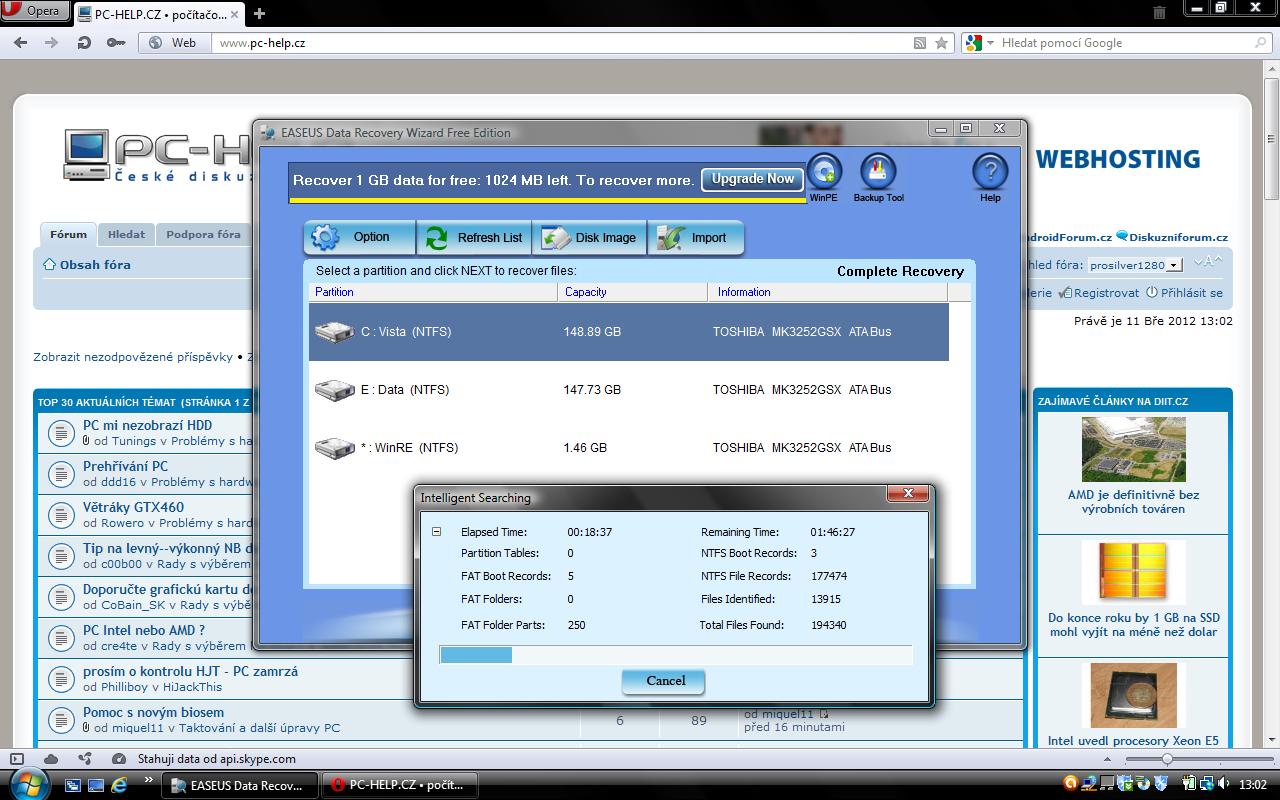The width and height of the screenshot is (1280, 800).
Task: Open the Help question mark icon
Action: click(989, 173)
